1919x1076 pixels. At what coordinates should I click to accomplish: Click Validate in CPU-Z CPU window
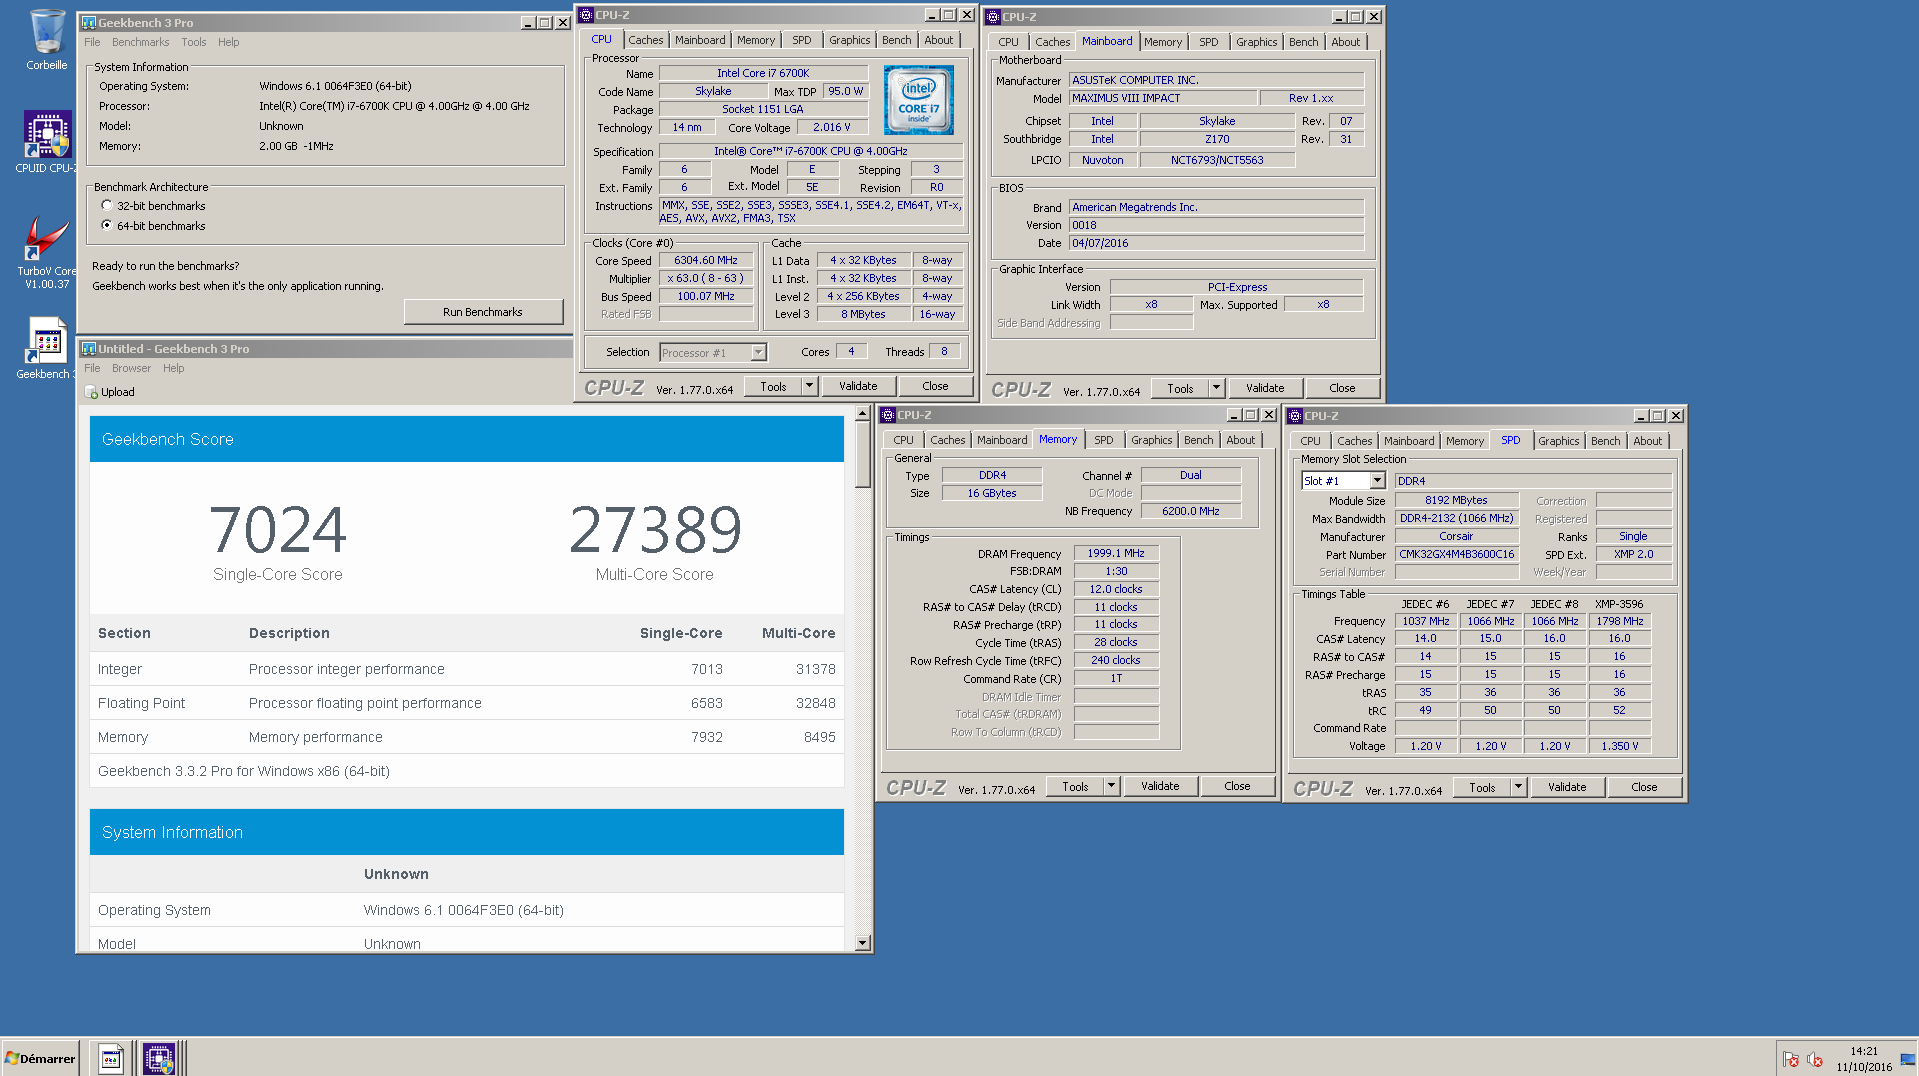point(858,386)
